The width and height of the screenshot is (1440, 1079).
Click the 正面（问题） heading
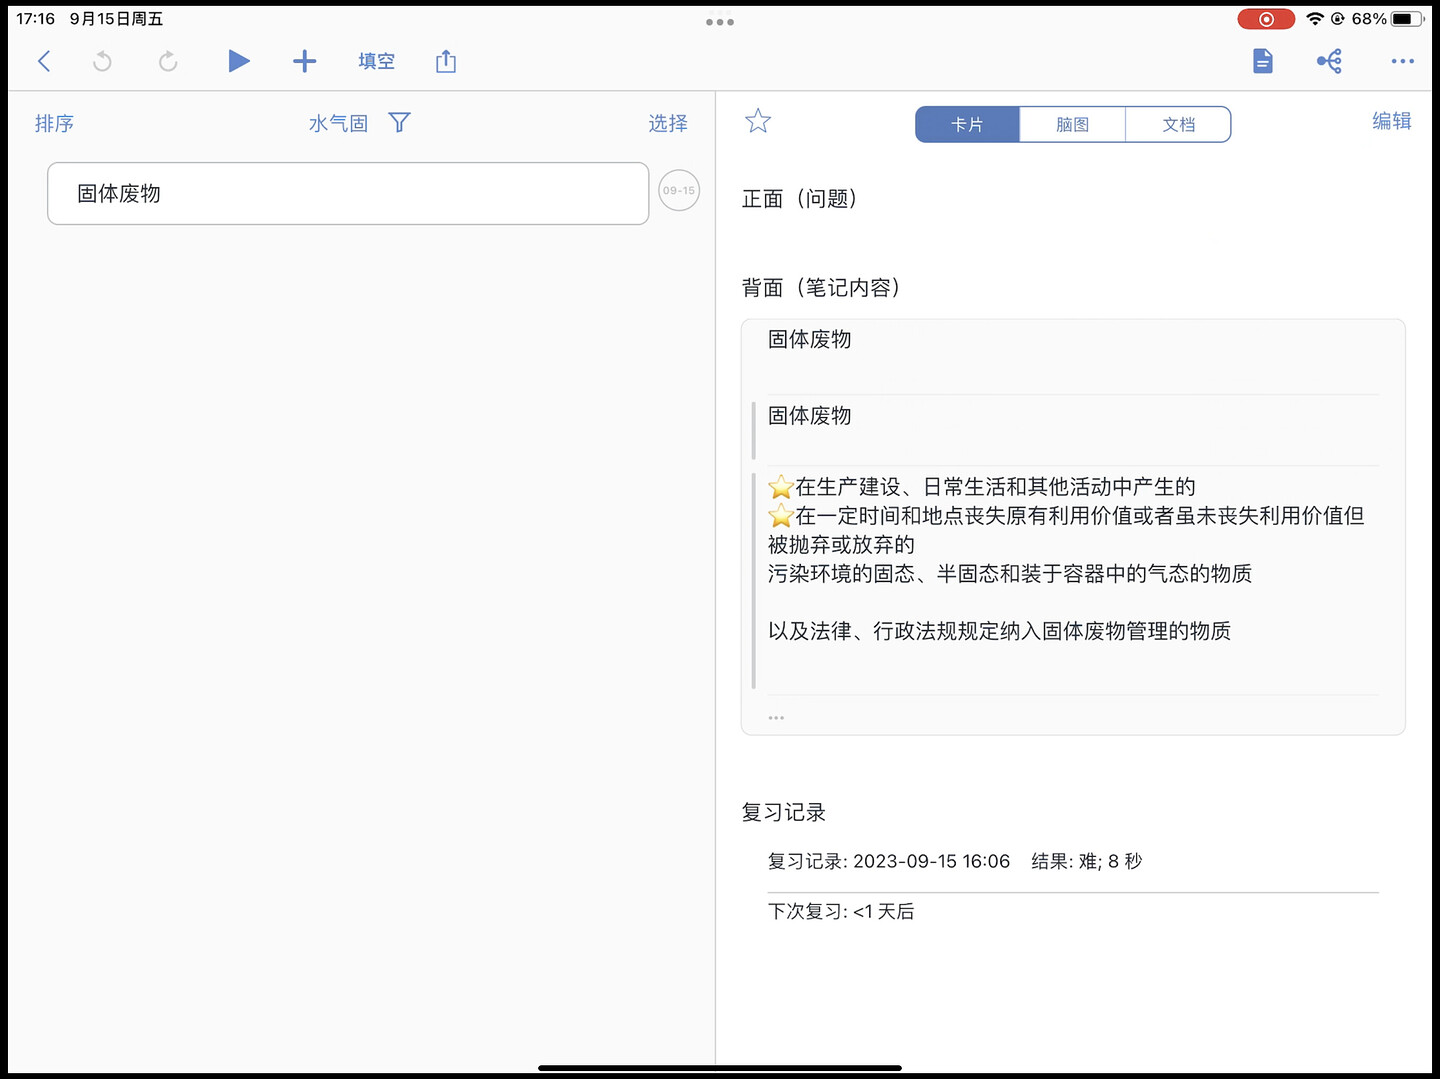coord(799,198)
